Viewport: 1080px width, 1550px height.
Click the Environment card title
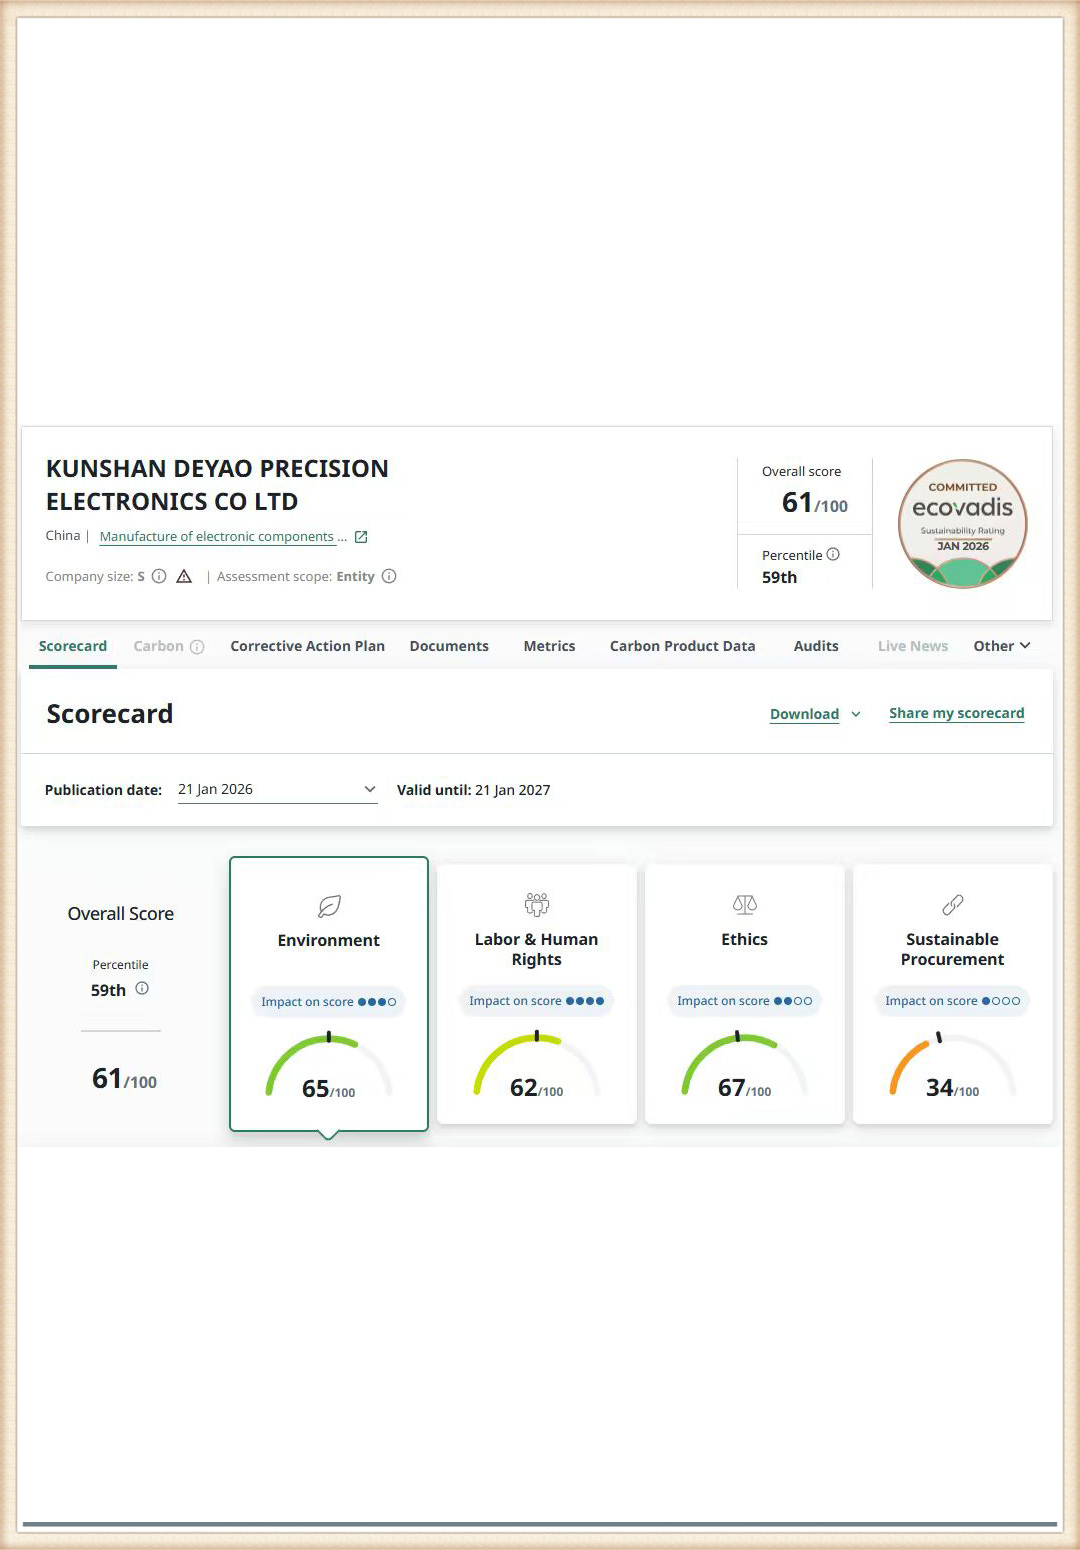(329, 941)
